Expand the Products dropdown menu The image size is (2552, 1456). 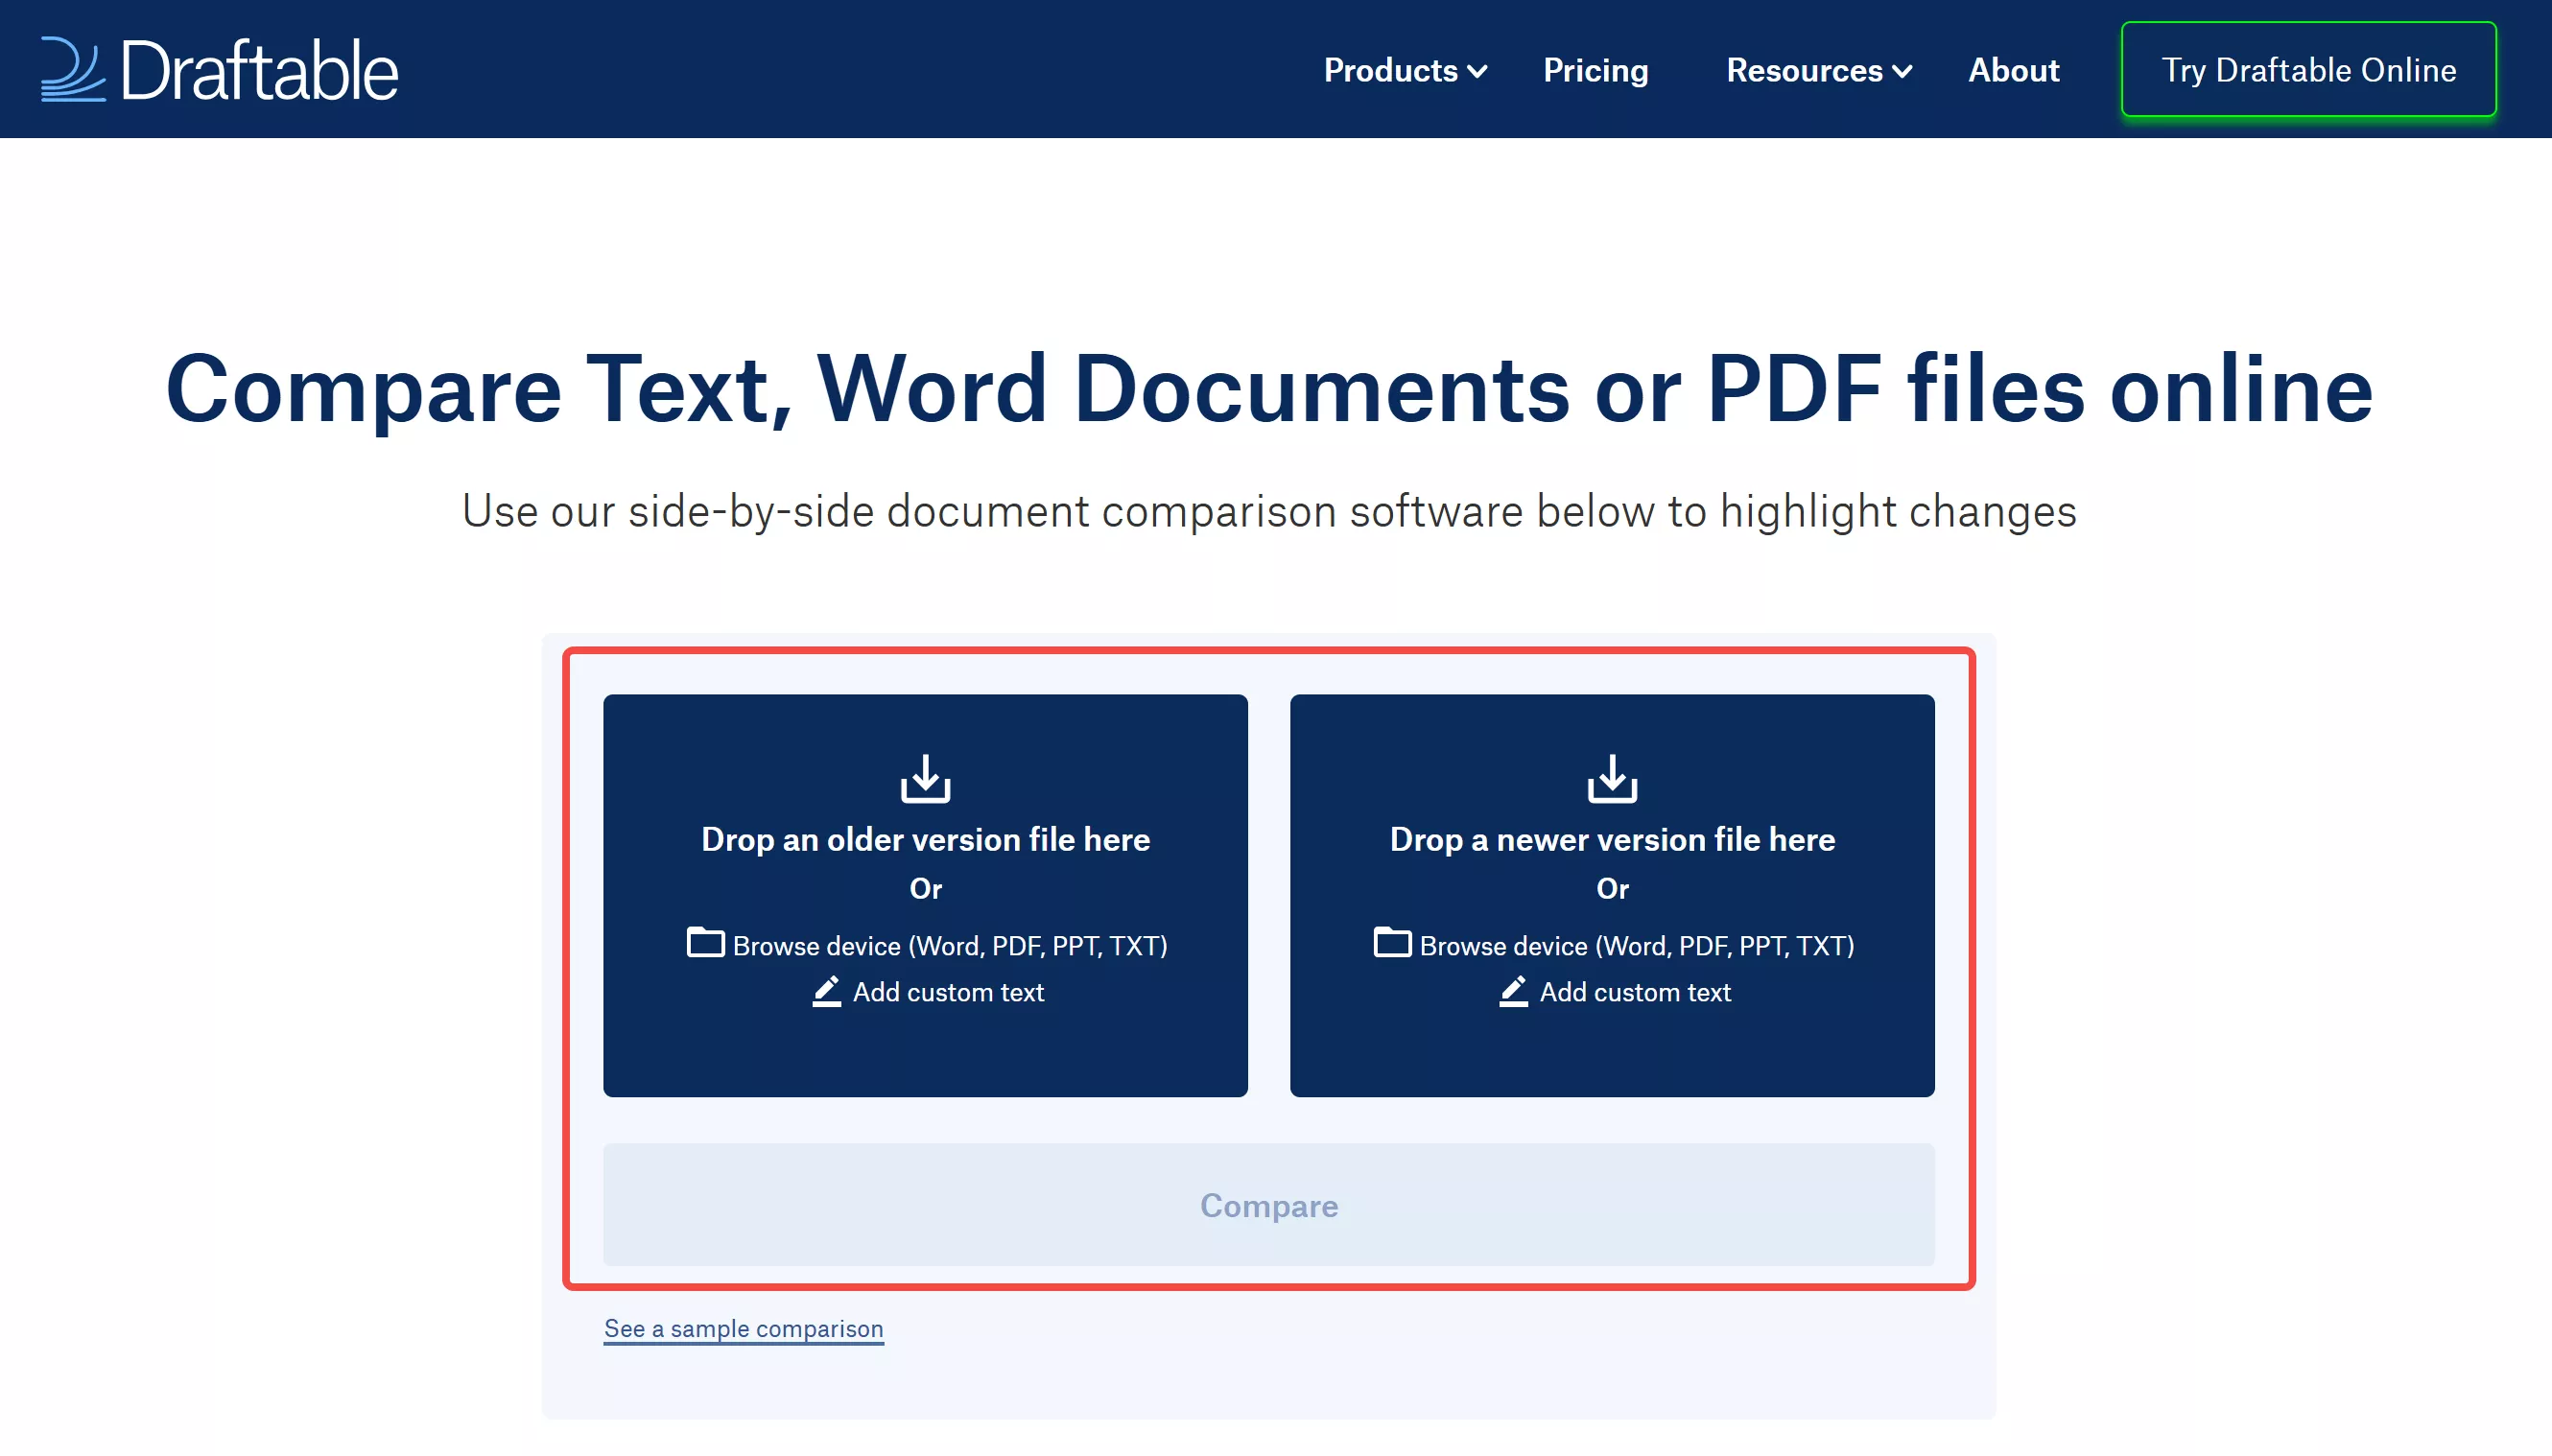(x=1390, y=70)
